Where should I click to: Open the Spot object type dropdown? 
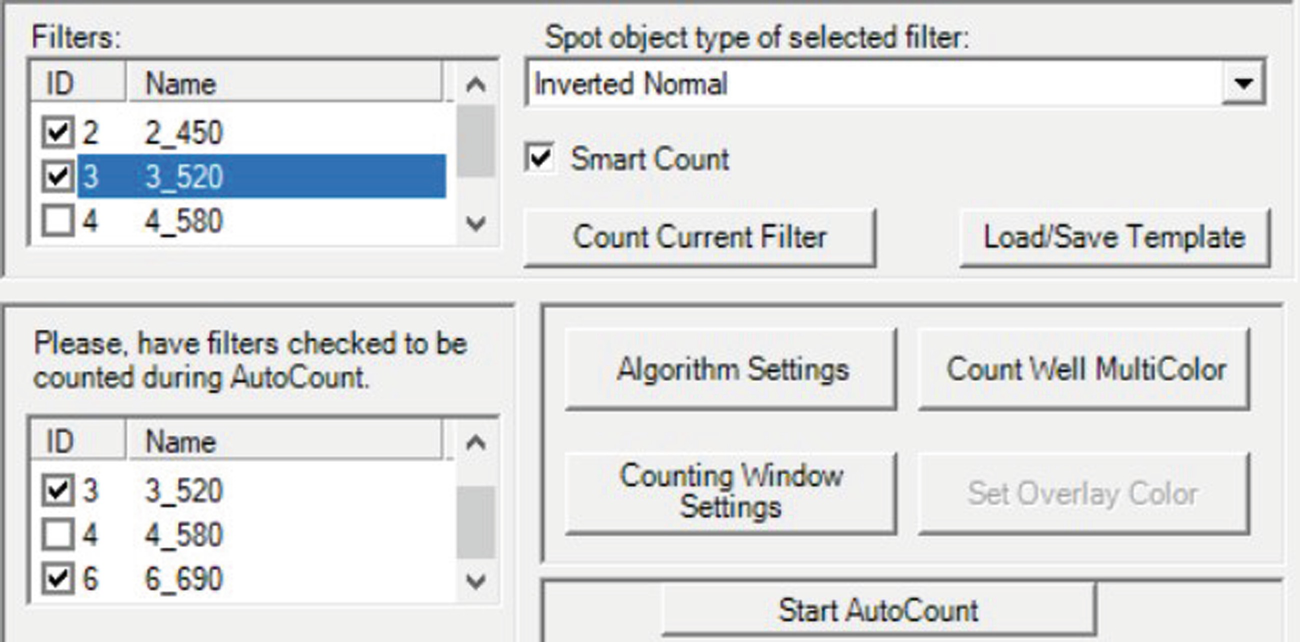point(1242,83)
